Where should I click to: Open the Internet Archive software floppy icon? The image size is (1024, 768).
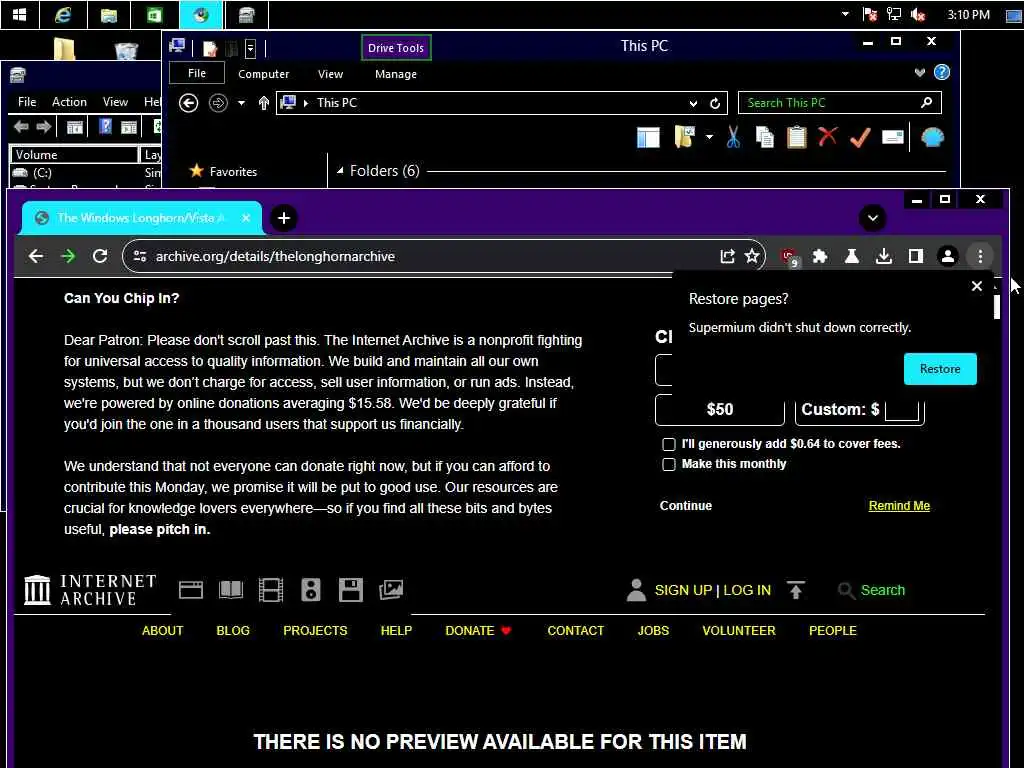(351, 590)
